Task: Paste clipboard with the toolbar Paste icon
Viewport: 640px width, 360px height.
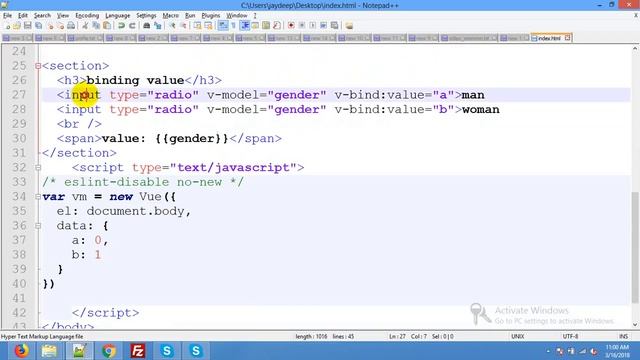Action: click(x=107, y=26)
